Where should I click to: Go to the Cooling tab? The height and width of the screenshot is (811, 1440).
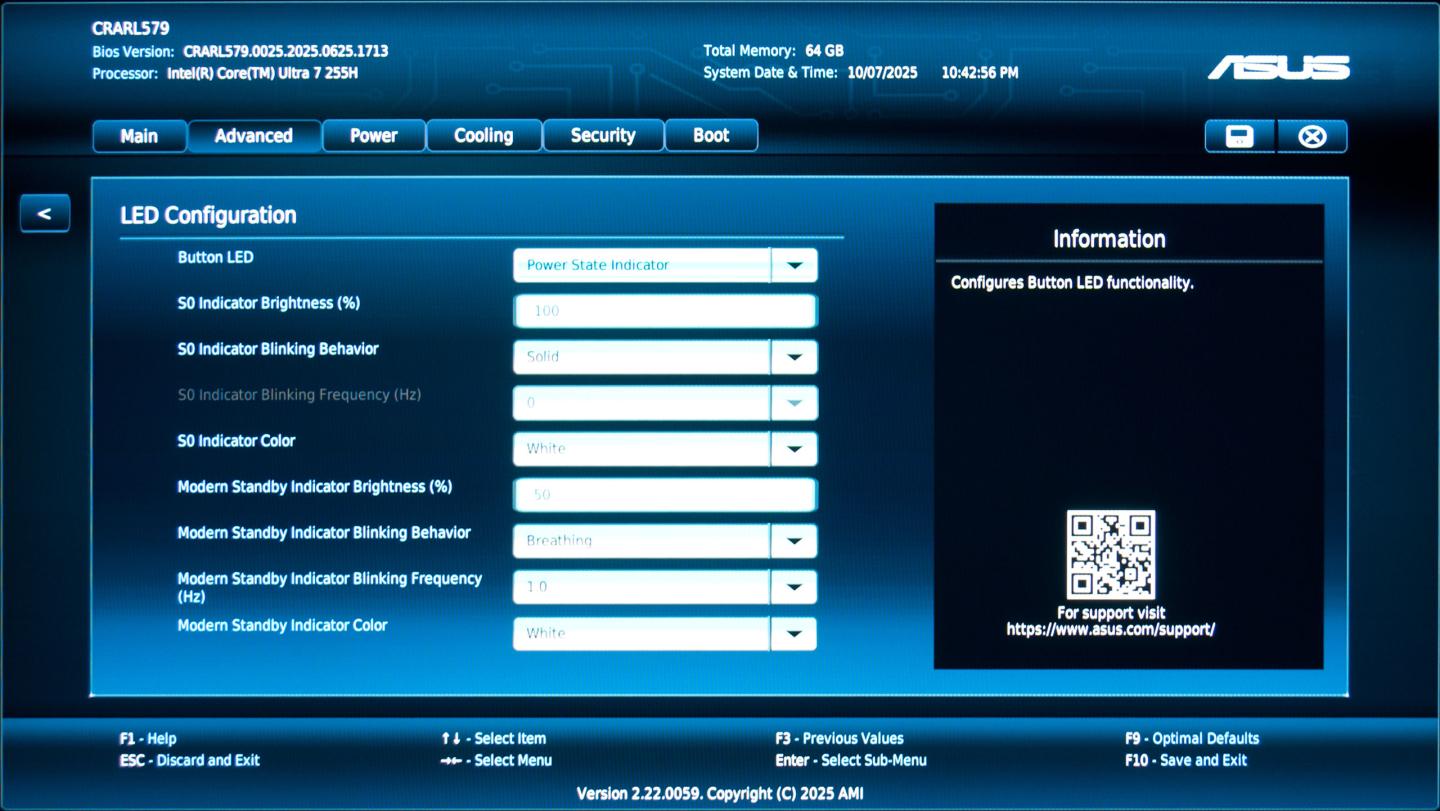484,136
